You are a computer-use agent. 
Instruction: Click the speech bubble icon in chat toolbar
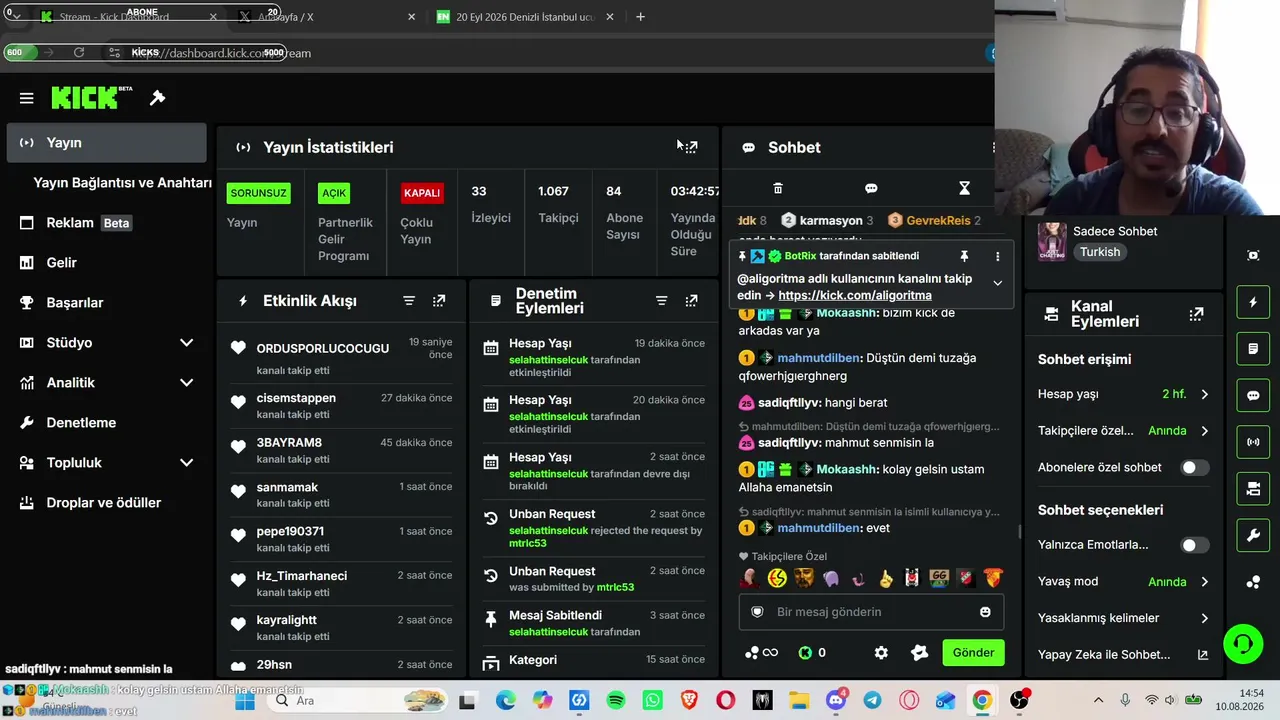click(x=871, y=188)
